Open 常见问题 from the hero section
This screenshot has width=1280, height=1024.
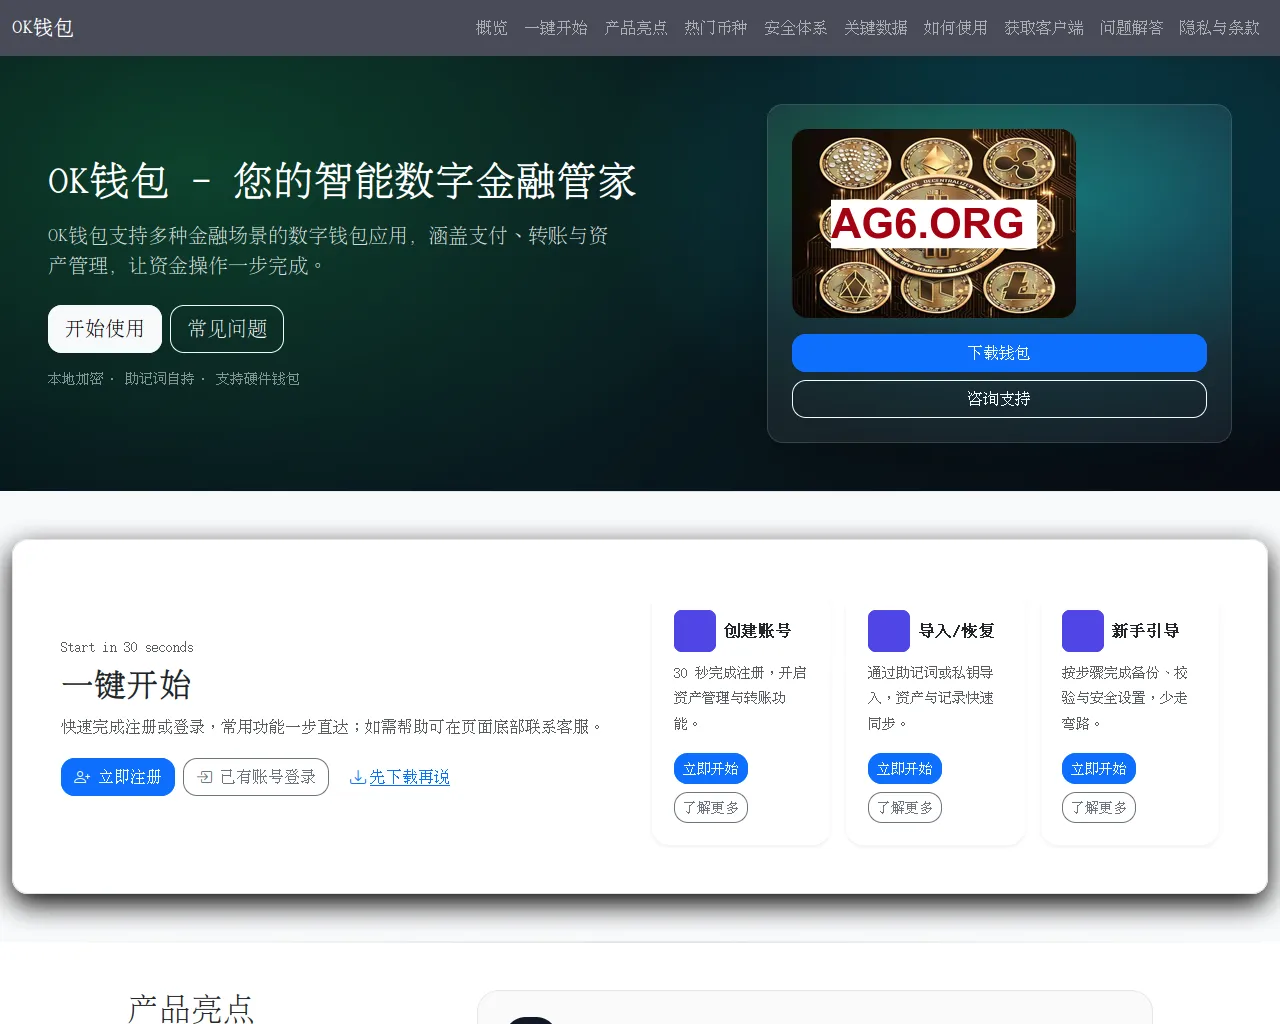point(227,329)
